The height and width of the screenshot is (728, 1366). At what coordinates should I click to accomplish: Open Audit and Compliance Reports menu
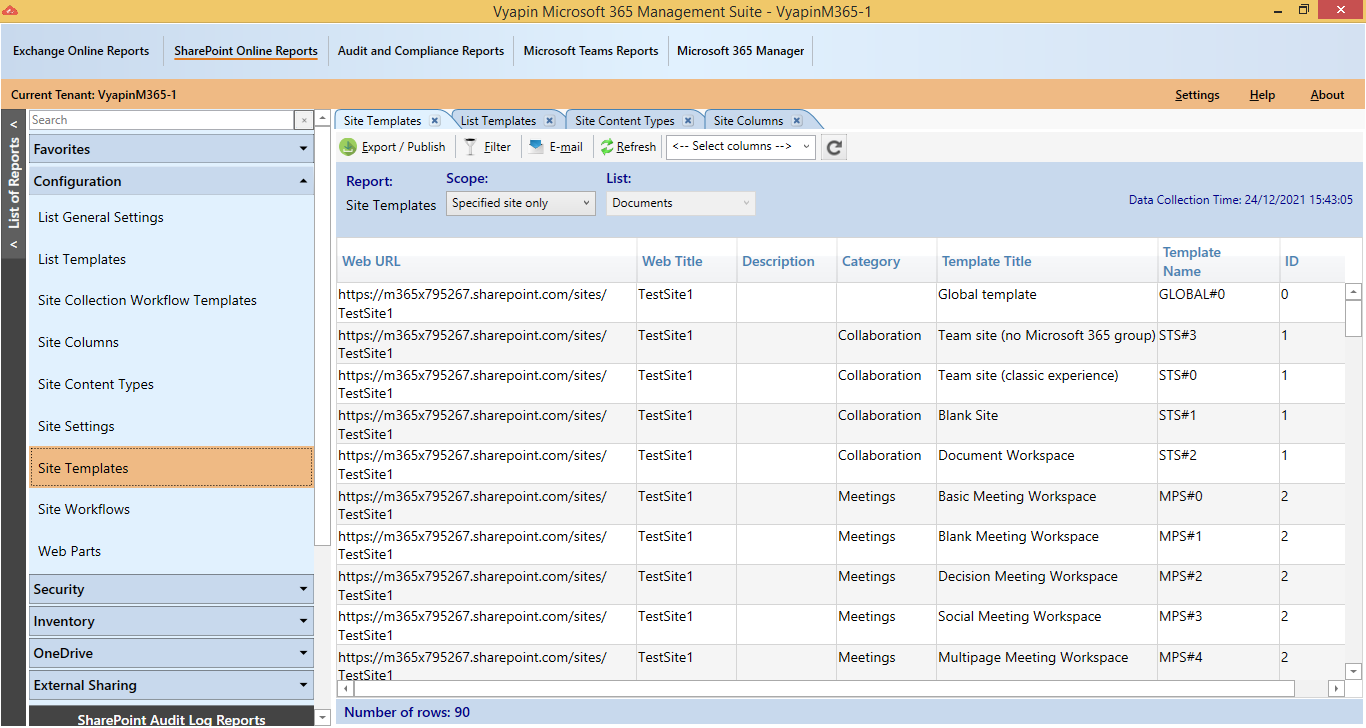pyautogui.click(x=421, y=51)
